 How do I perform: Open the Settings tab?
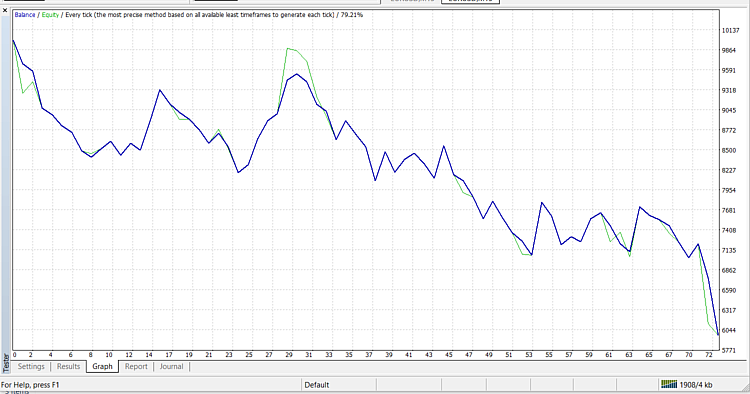(x=31, y=367)
